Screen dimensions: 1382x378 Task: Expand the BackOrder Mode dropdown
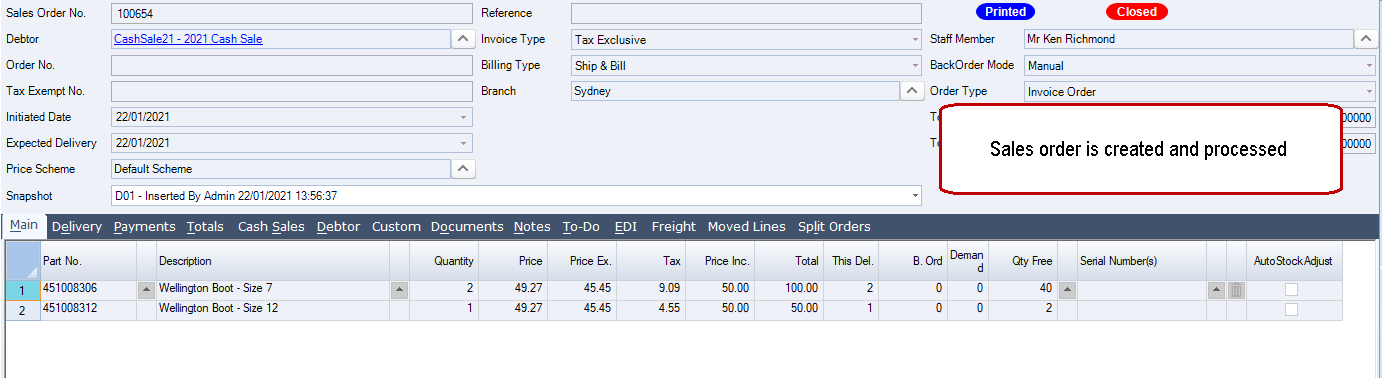[1369, 66]
